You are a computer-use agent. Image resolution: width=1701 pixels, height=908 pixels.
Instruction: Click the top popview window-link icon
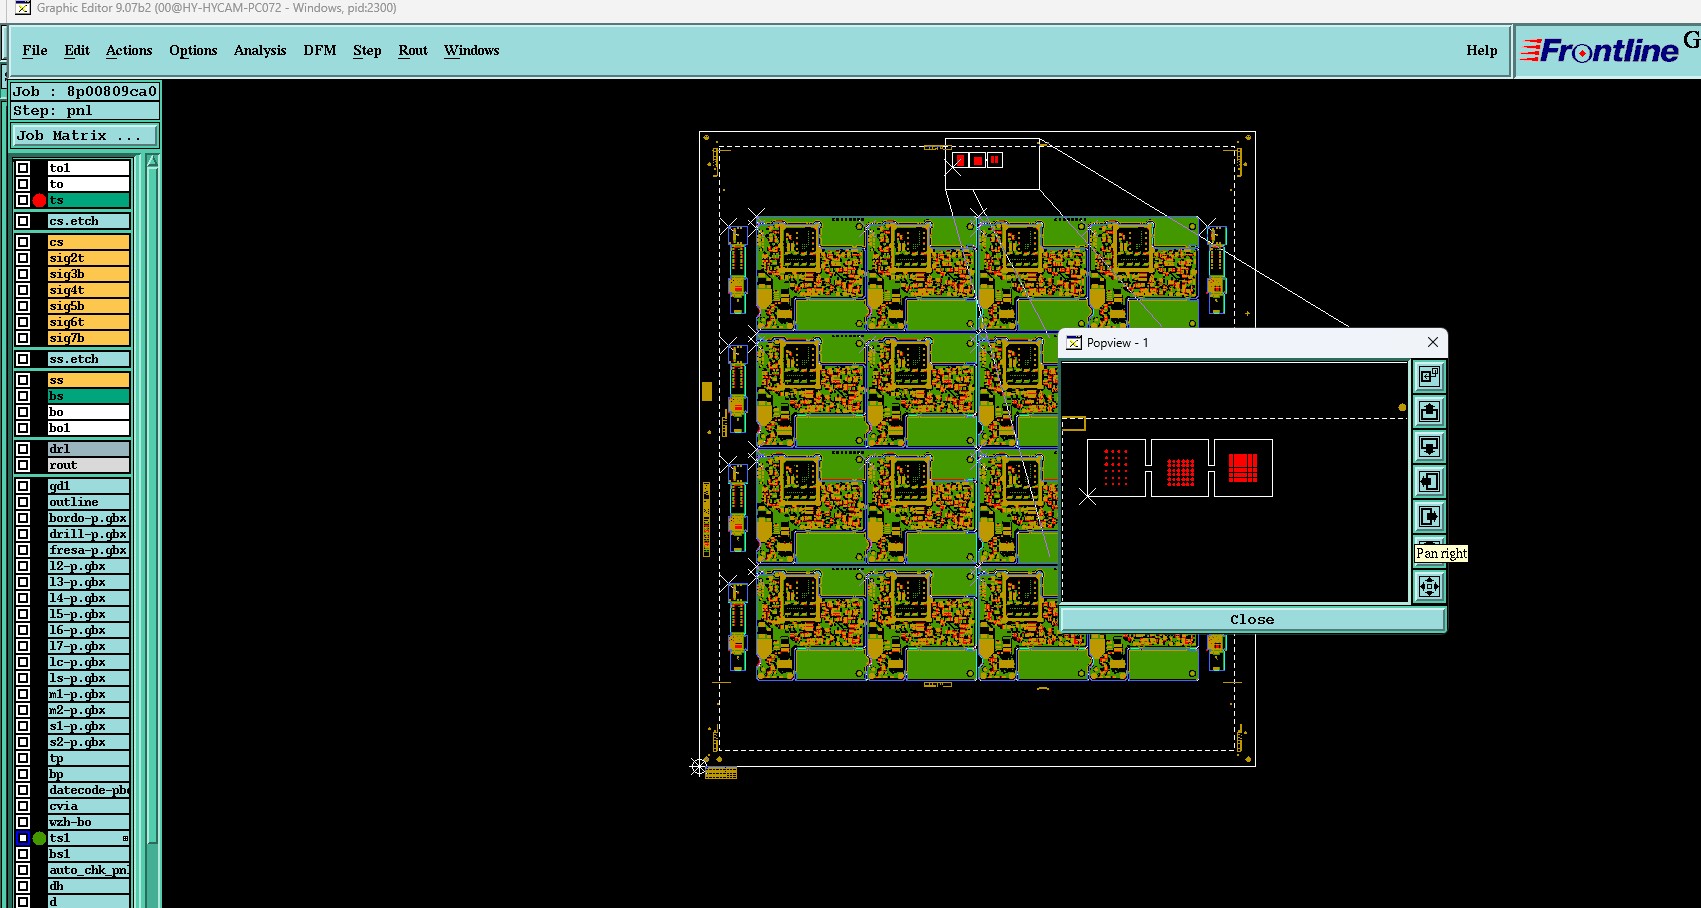tap(1429, 377)
